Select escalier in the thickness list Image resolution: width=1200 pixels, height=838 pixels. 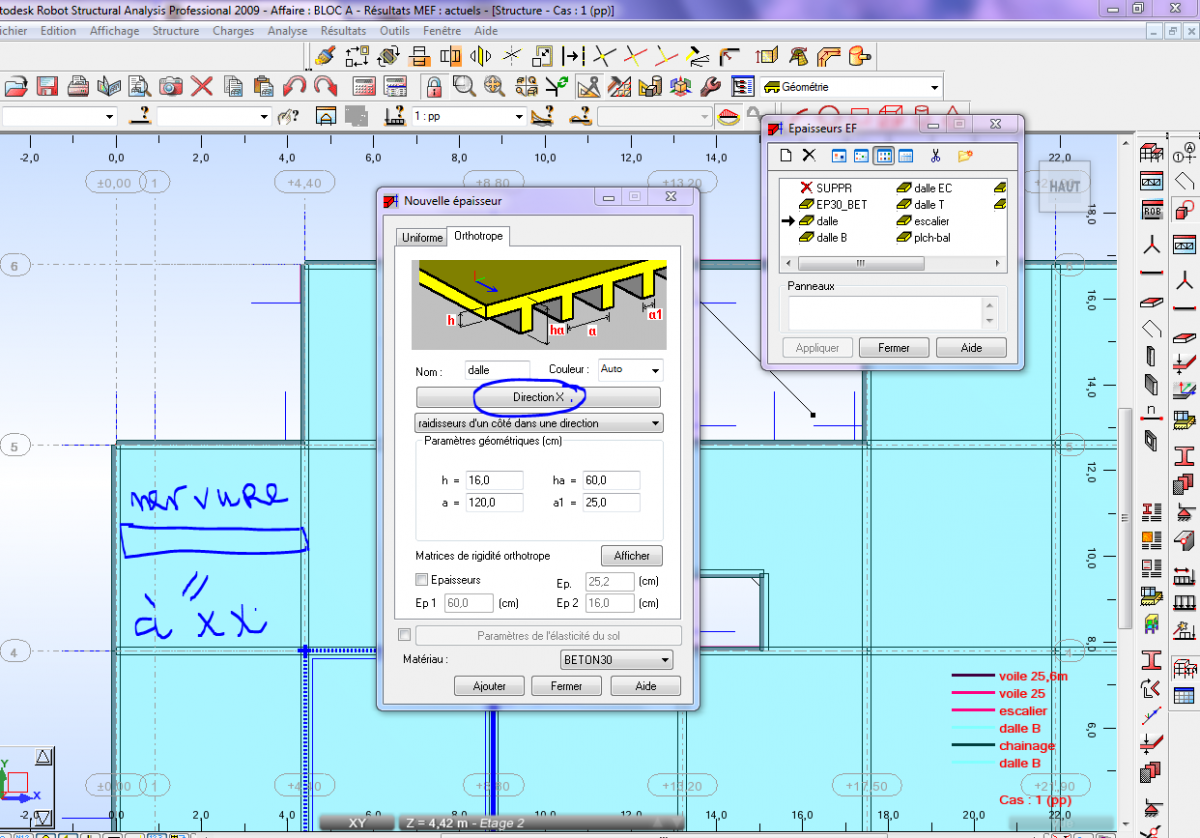(x=923, y=221)
